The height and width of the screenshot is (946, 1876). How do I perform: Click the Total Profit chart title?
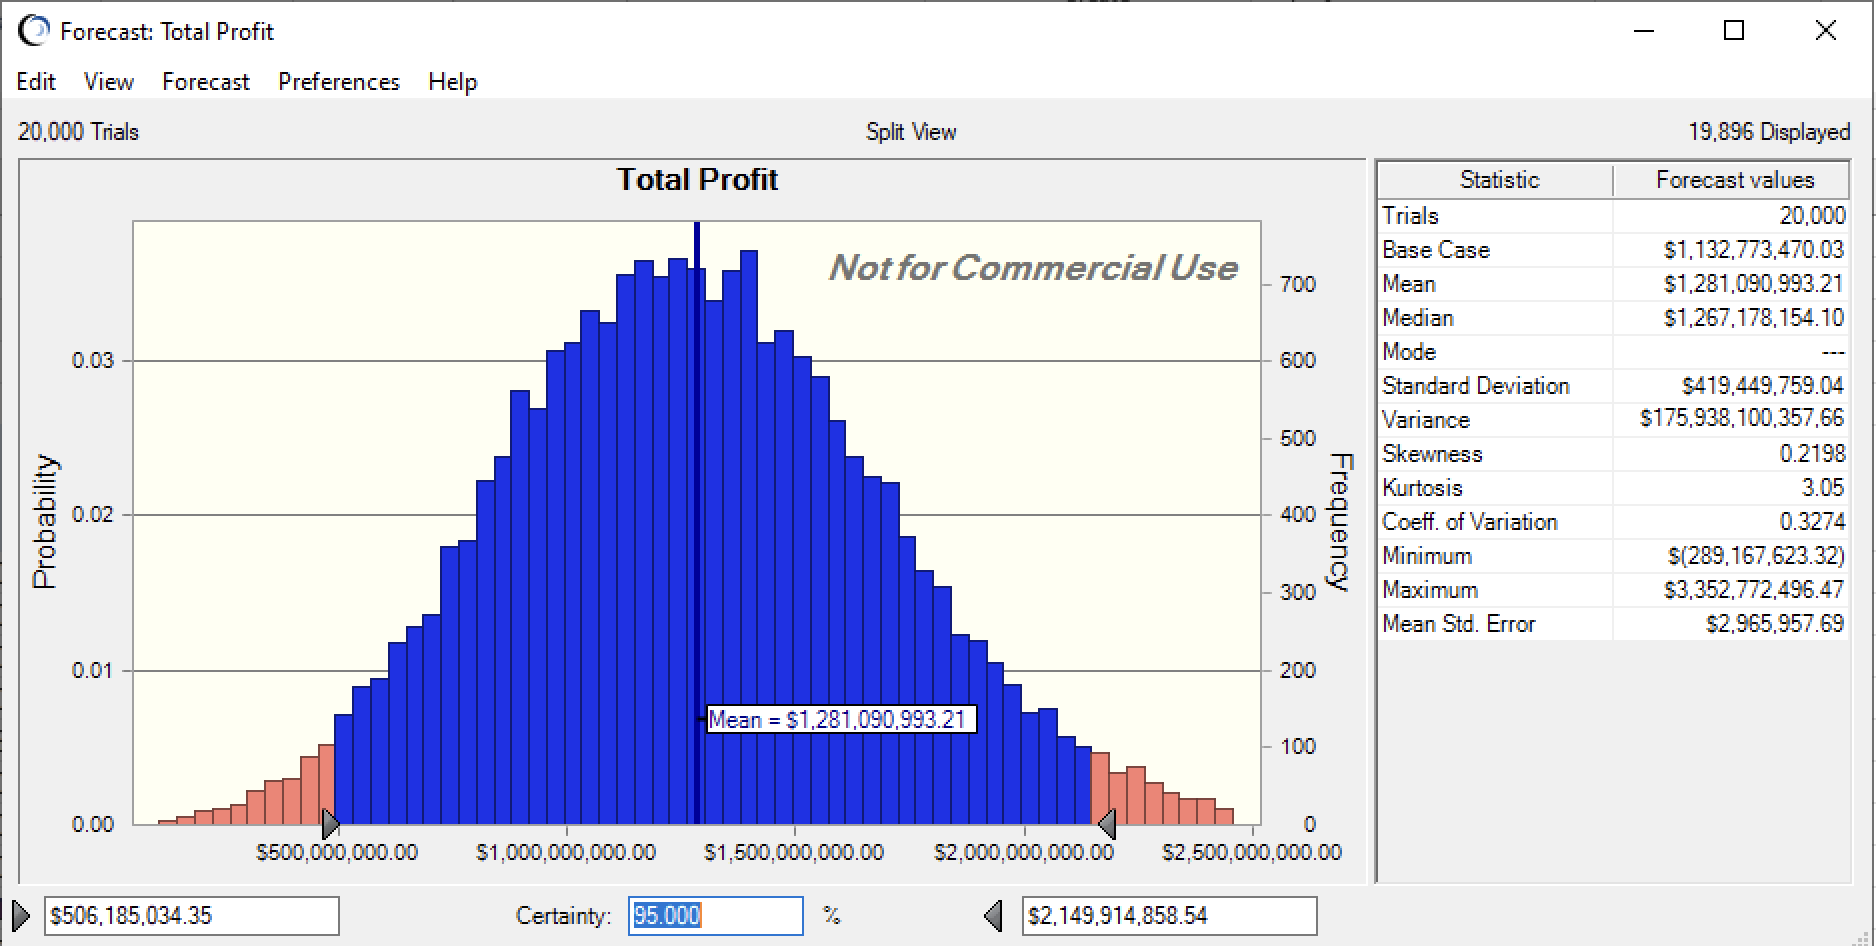click(x=697, y=180)
